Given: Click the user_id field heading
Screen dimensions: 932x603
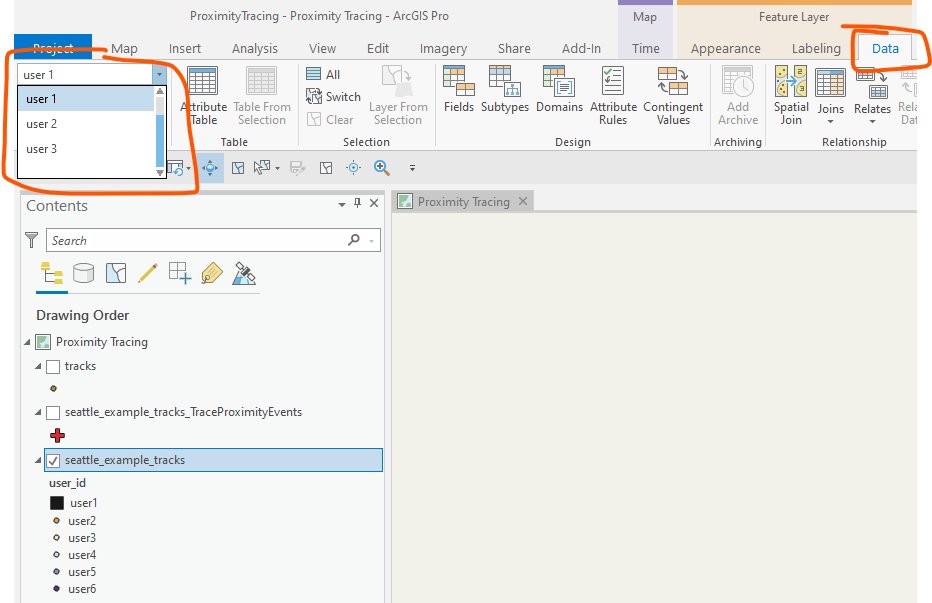Looking at the screenshot, I should 67,483.
